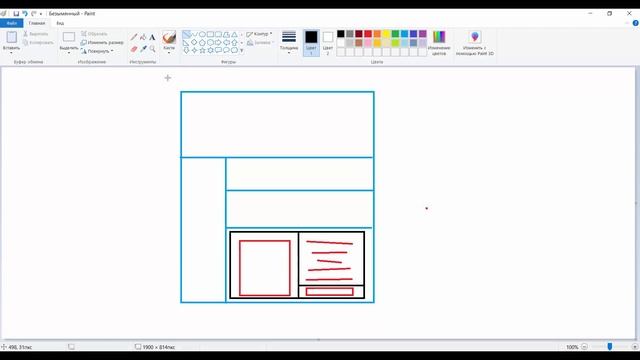The width and height of the screenshot is (640, 360).
Task: Click the Redo arrow in title bar
Action: point(33,13)
